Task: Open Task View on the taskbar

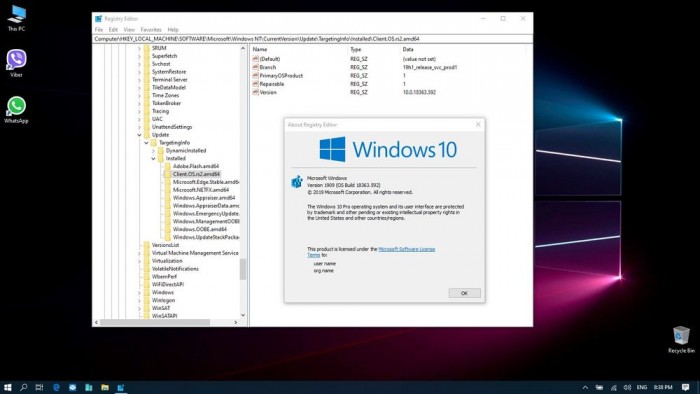Action: coord(39,387)
